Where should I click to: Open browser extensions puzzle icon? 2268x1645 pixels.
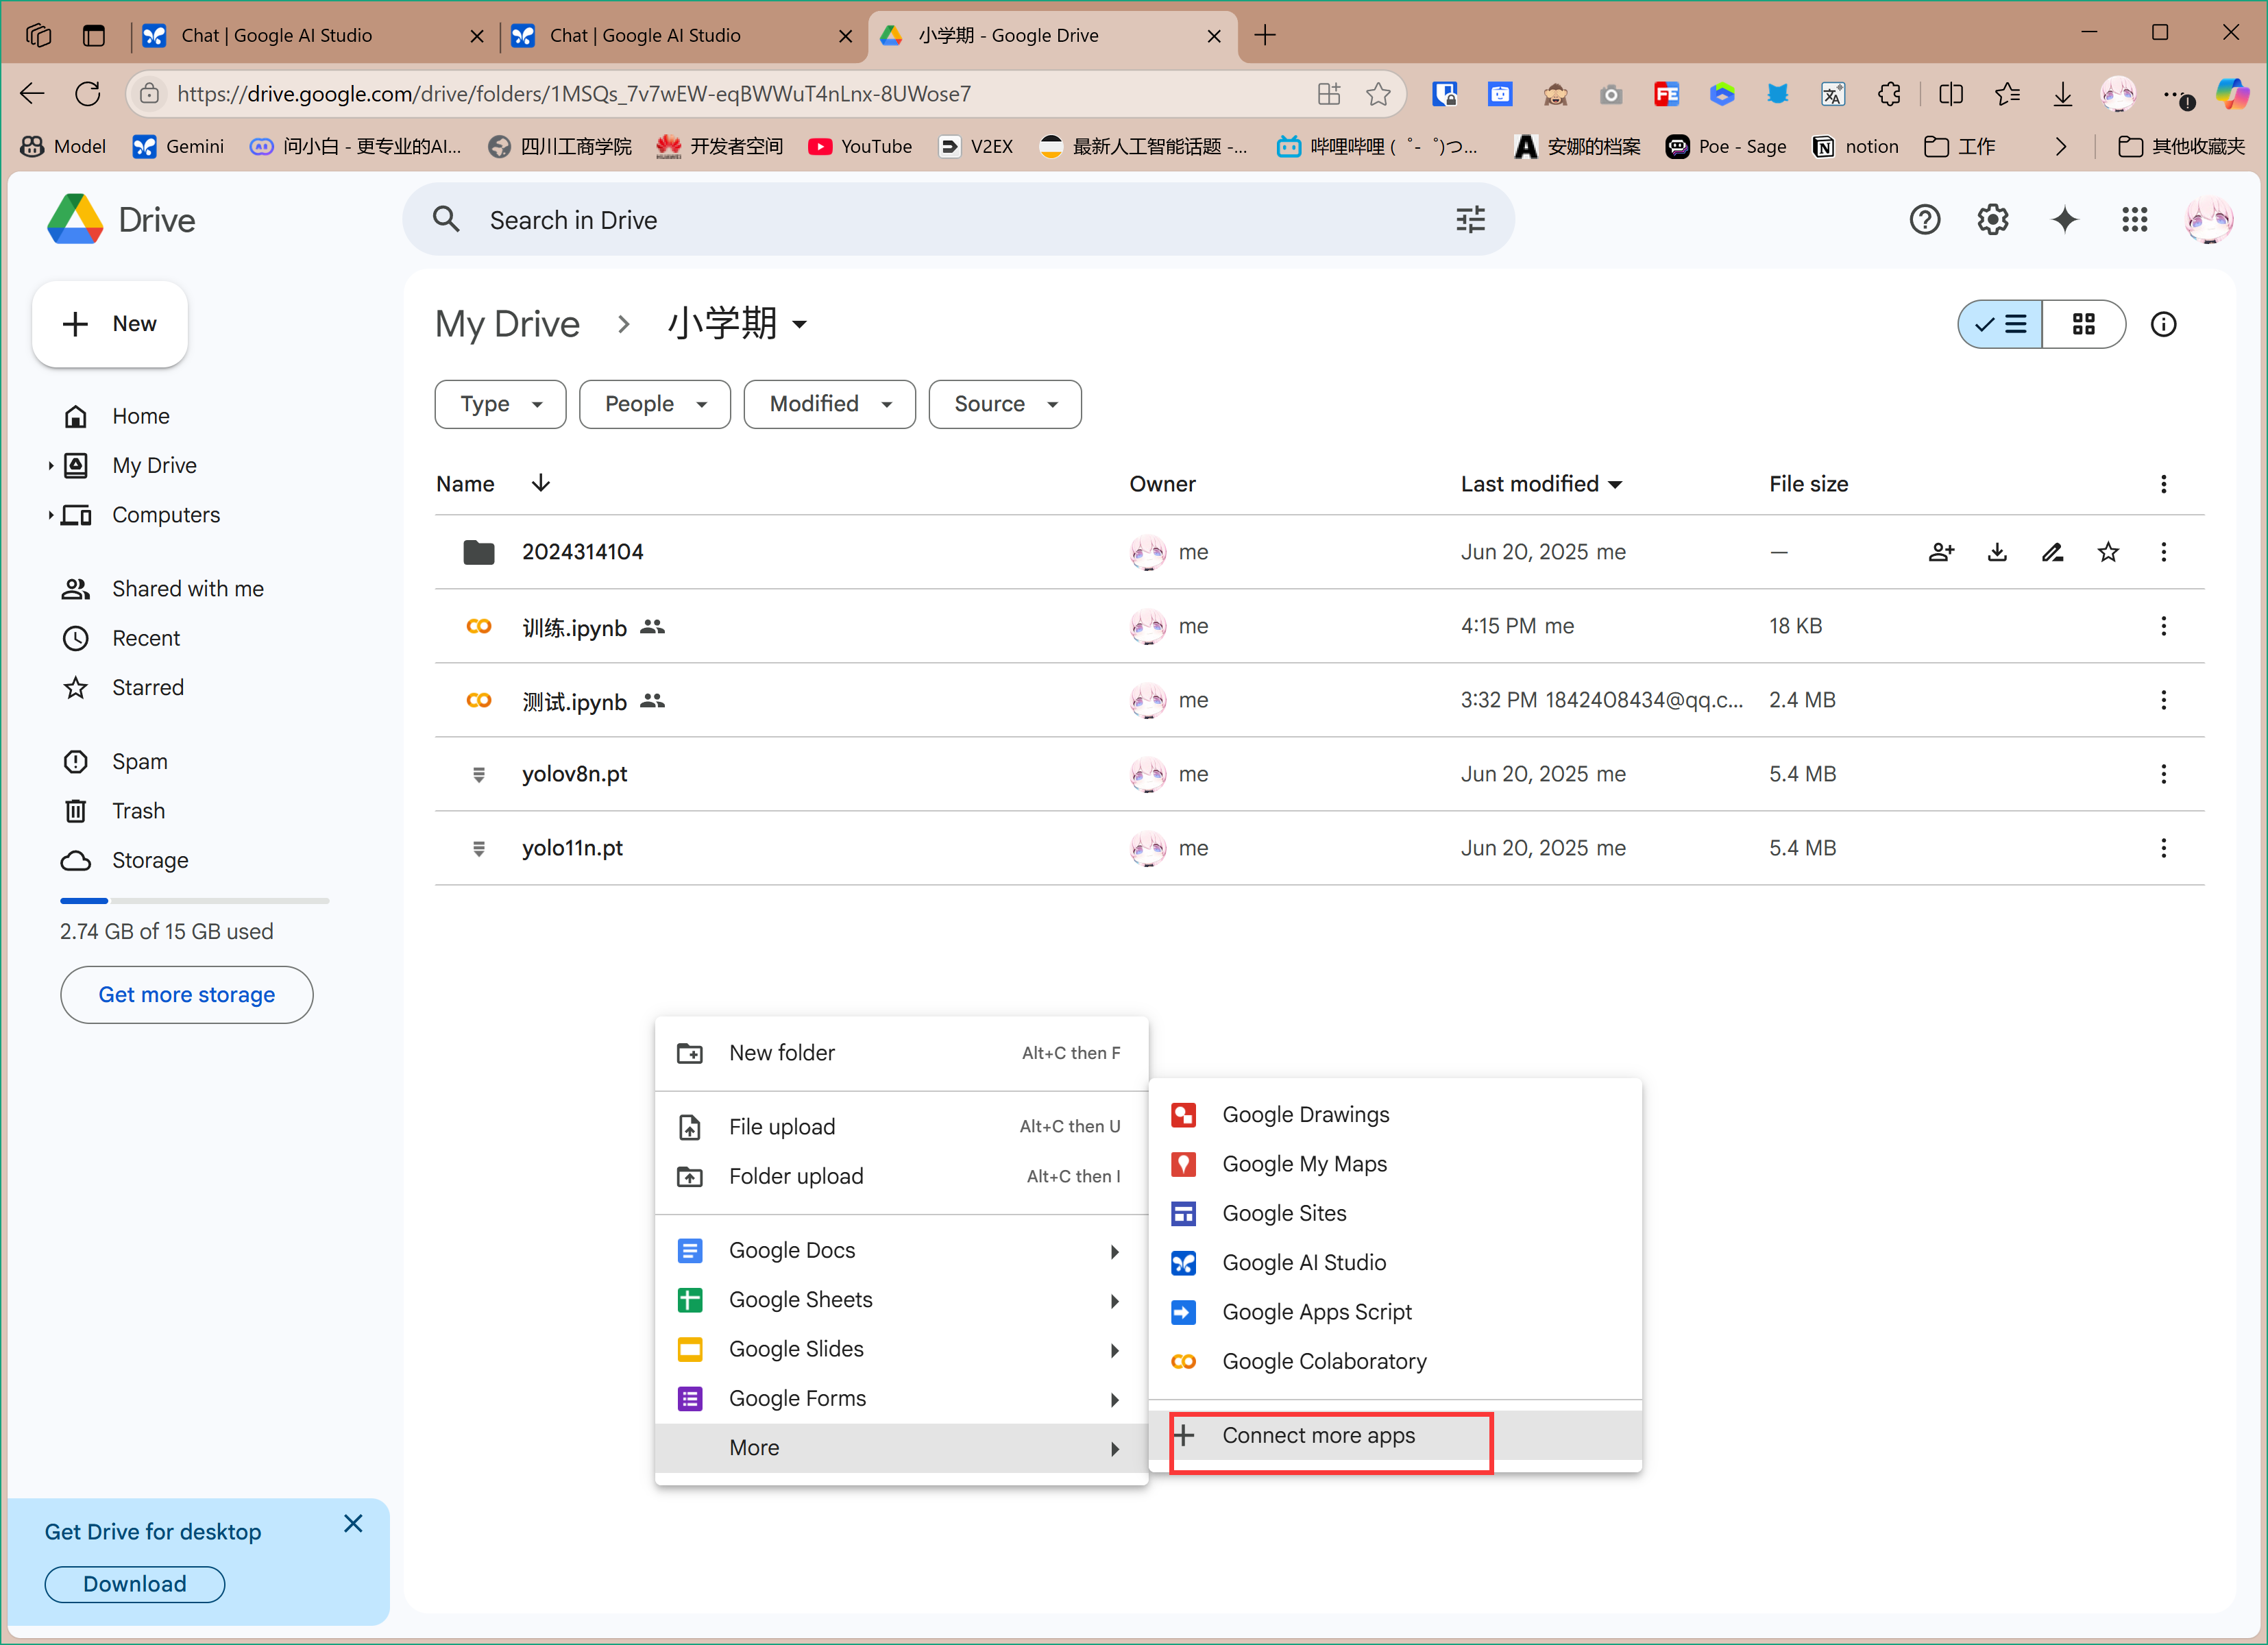coord(1888,94)
